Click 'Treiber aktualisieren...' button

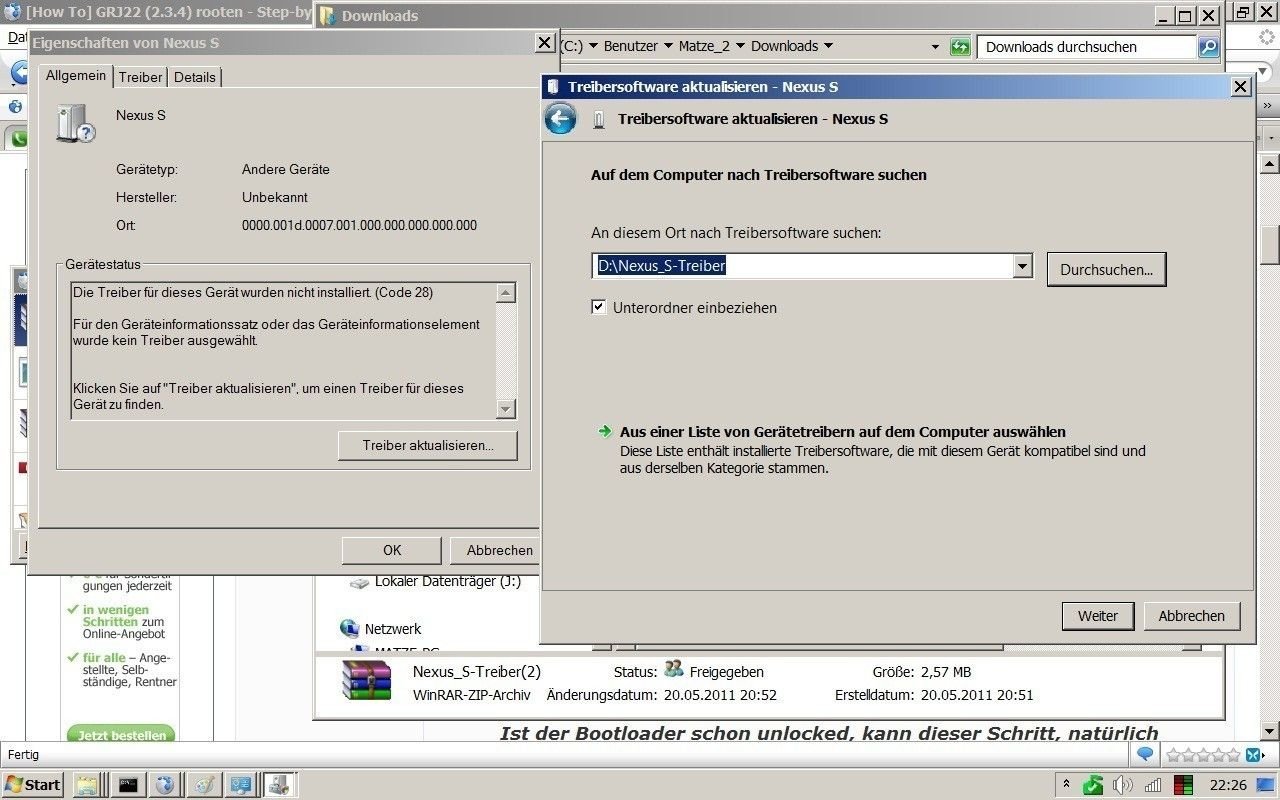tap(427, 446)
